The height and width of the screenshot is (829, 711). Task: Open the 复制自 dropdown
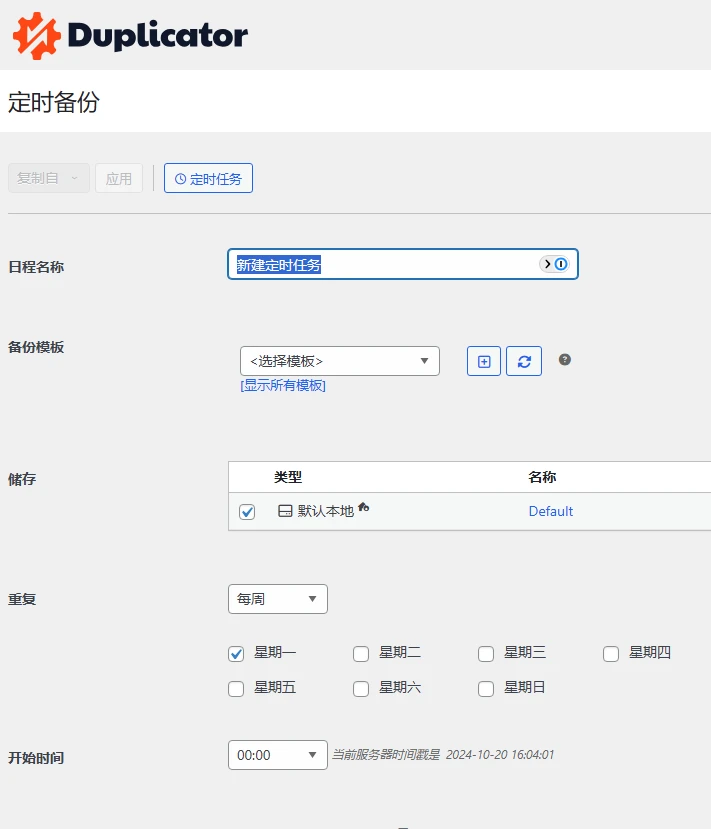tap(49, 178)
